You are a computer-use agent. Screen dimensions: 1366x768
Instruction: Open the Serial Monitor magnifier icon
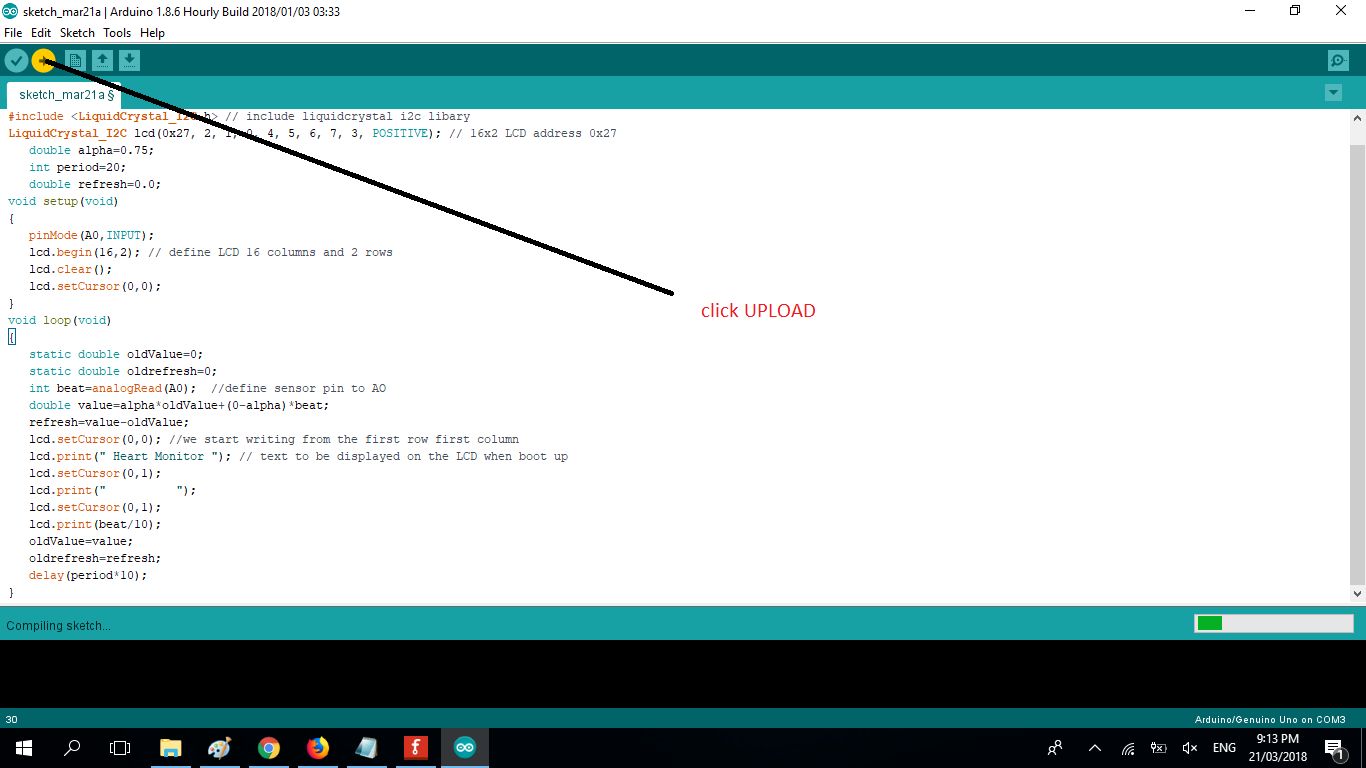coord(1338,61)
